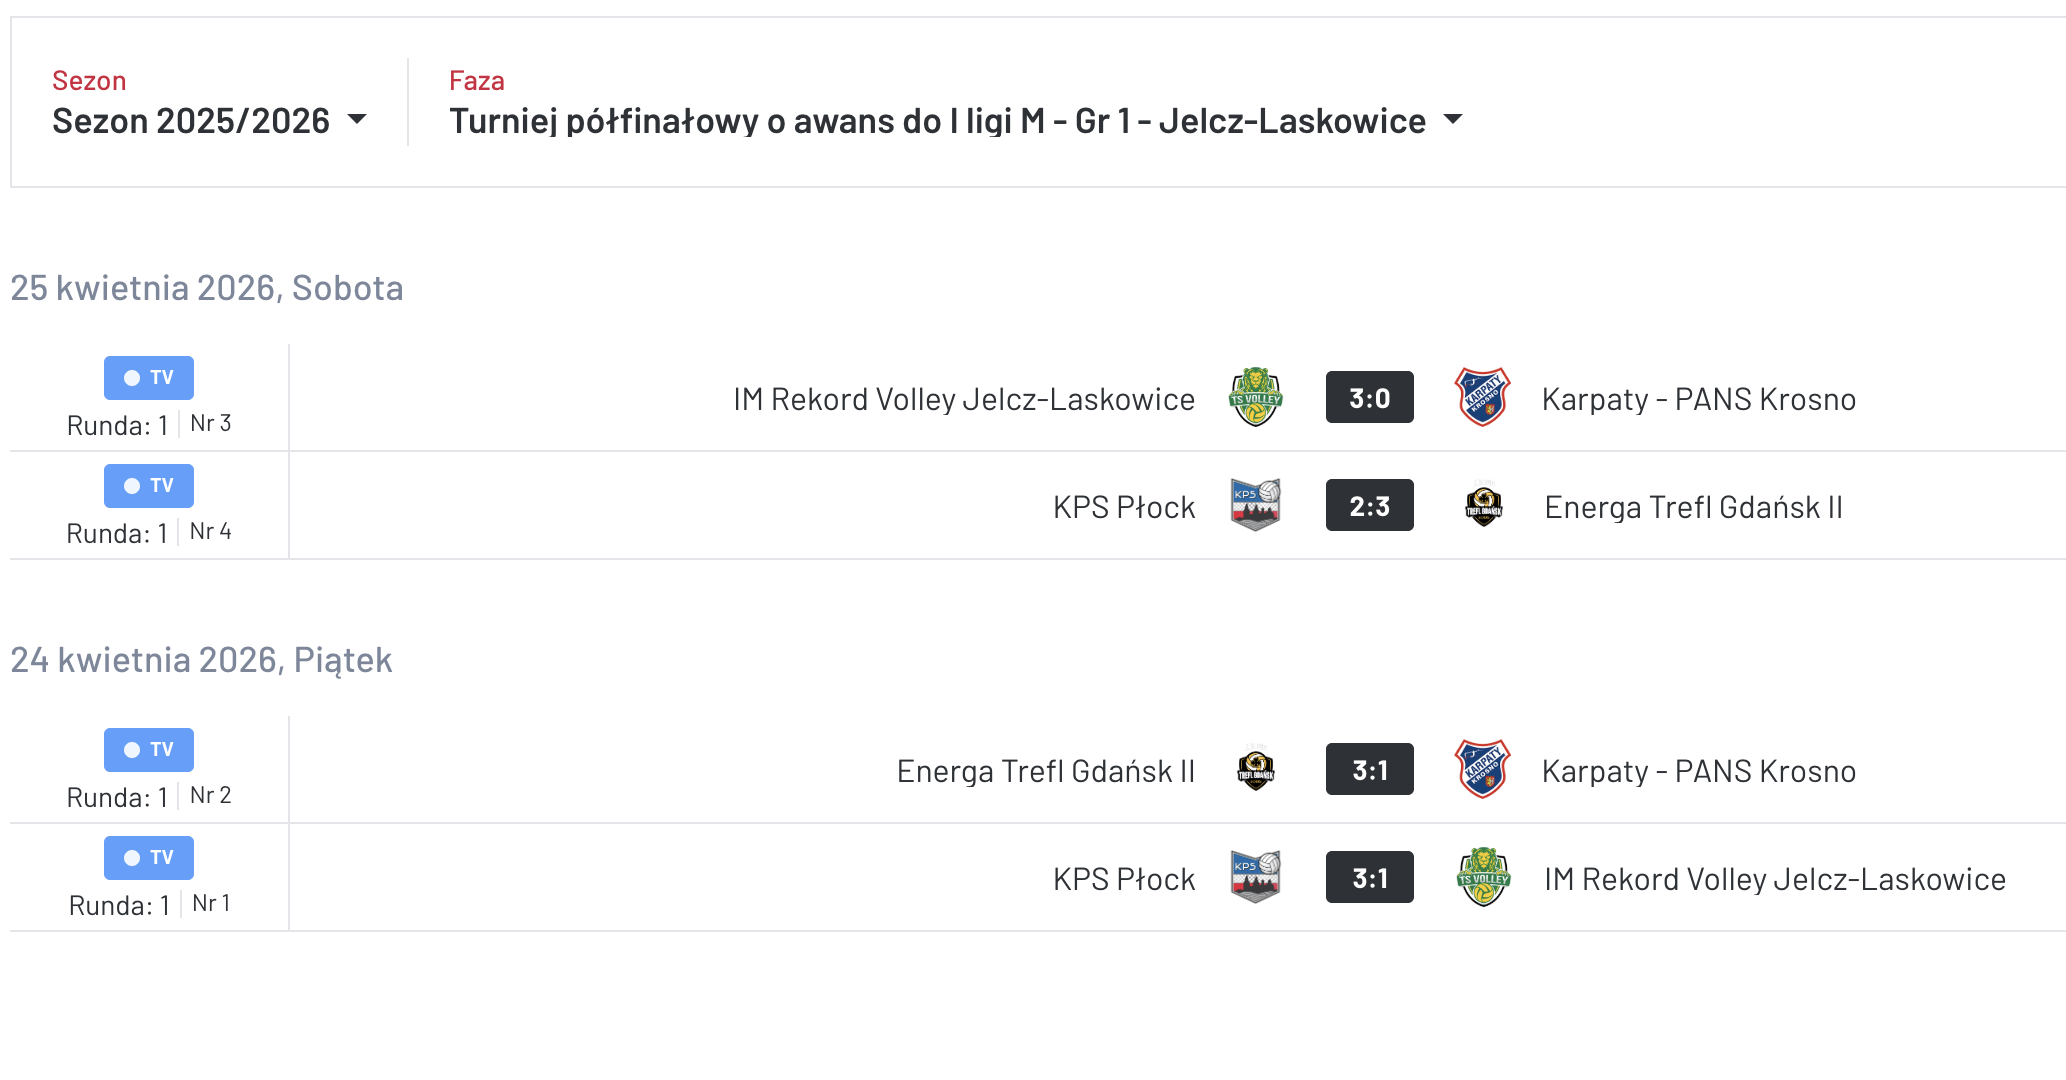Screen dimensions: 2066x1080
Task: Expand the Faza tournament phase dropdown
Action: pyautogui.click(x=937, y=121)
